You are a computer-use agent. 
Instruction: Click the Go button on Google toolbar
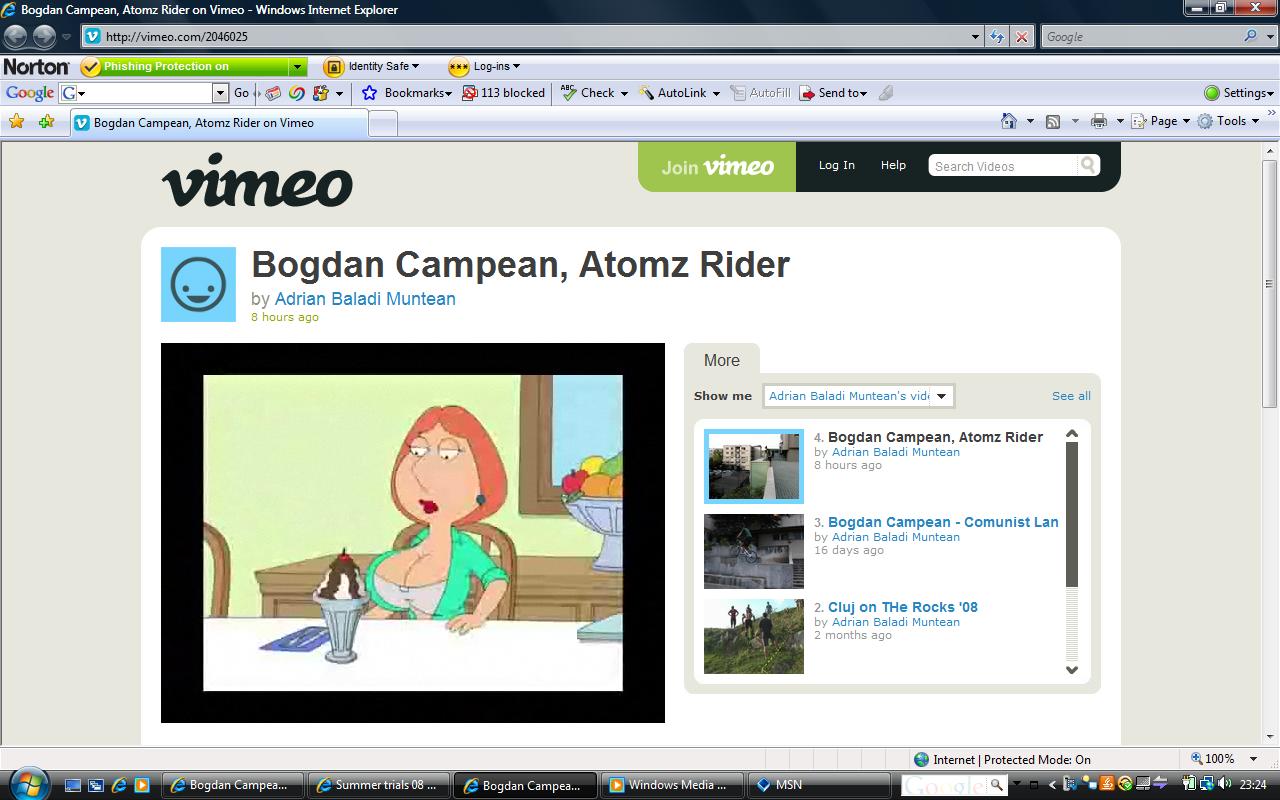tap(241, 93)
